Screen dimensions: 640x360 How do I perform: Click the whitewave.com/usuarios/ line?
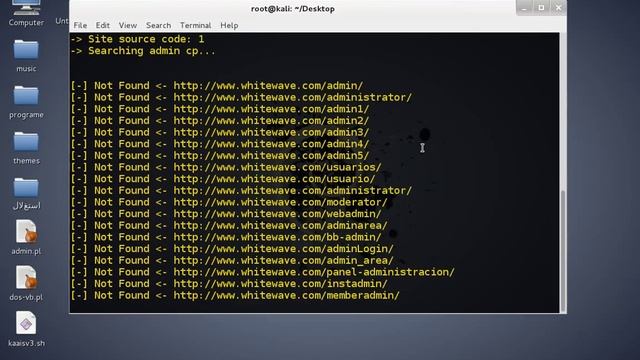point(226,167)
